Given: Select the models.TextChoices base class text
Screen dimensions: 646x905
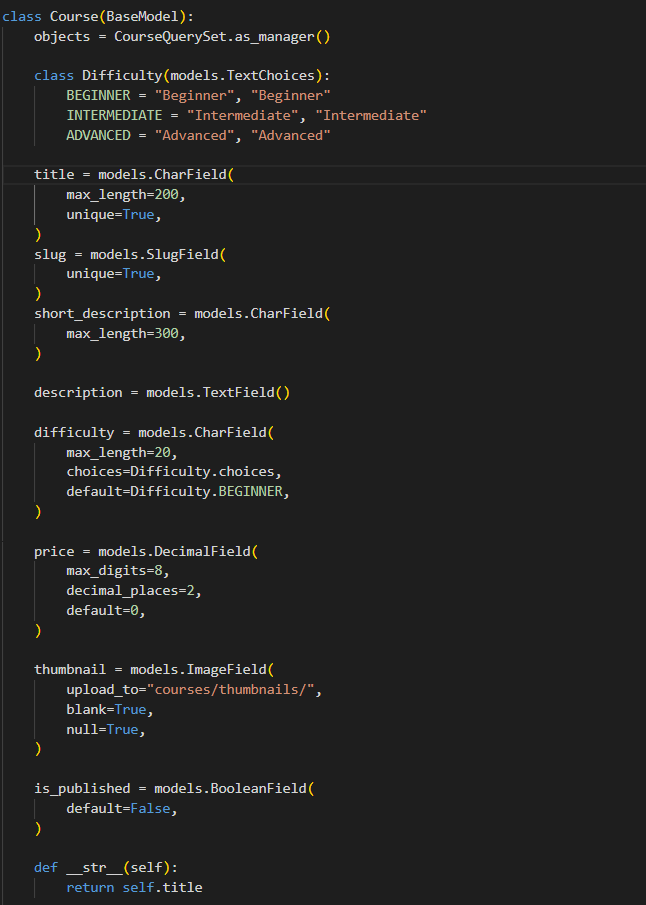Looking at the screenshot, I should coord(242,76).
